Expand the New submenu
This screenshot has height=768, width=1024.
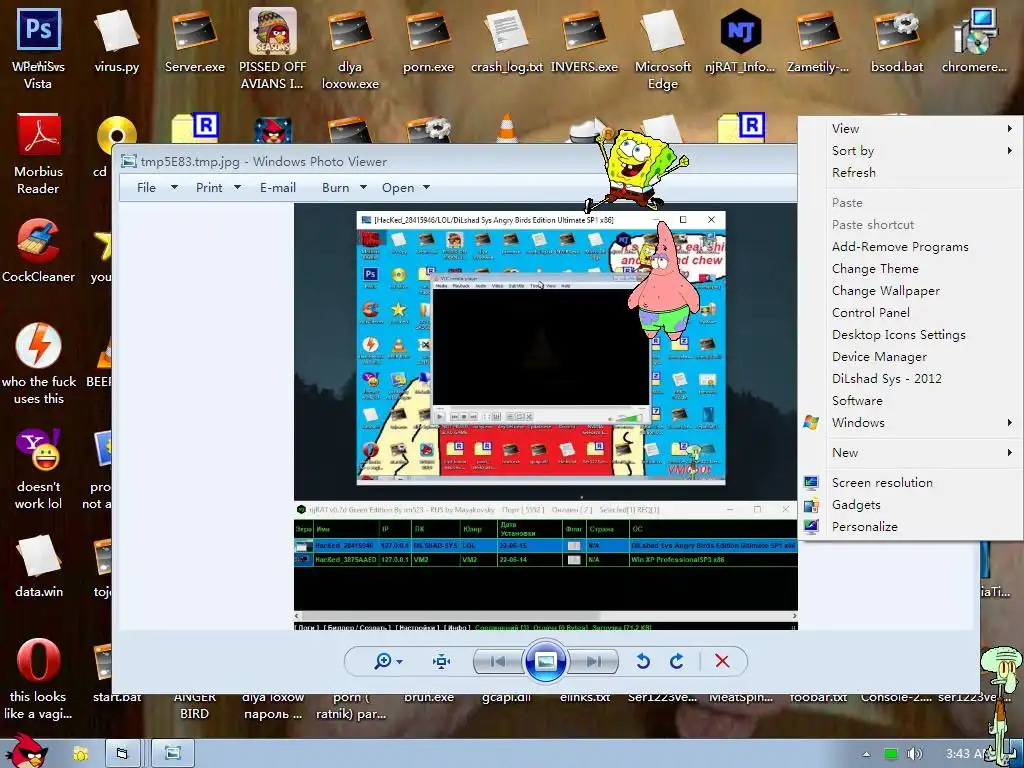911,453
